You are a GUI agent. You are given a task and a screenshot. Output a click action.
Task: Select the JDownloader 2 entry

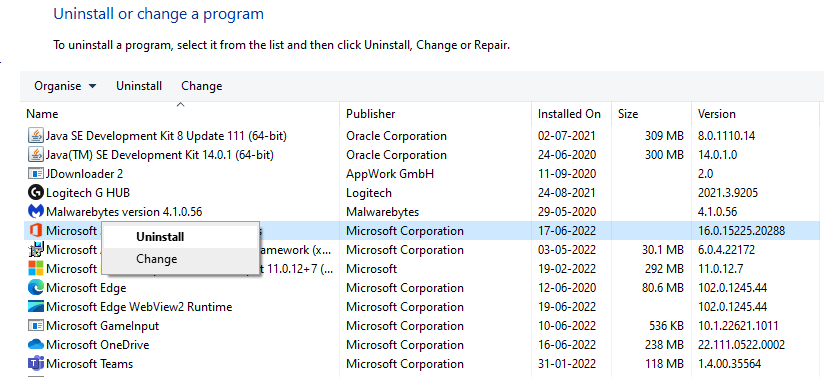coord(85,174)
